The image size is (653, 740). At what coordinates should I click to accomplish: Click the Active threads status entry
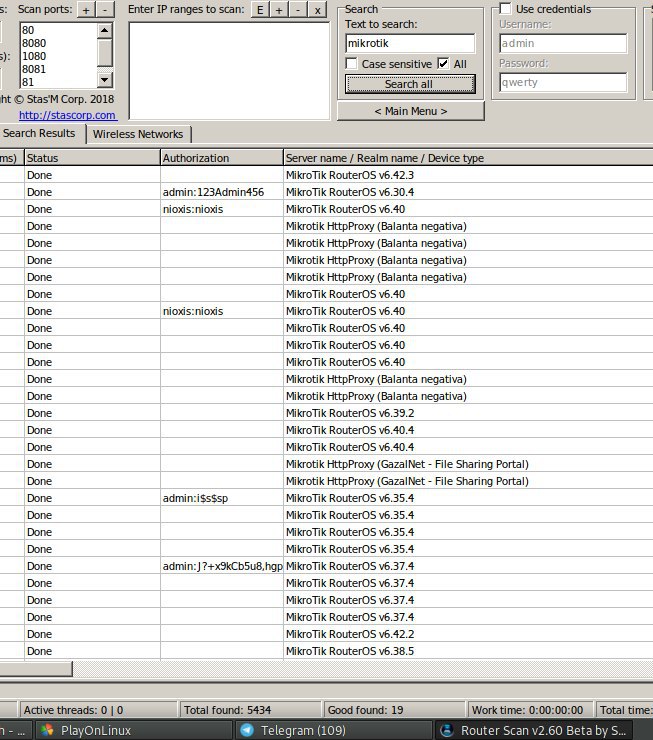pos(98,710)
